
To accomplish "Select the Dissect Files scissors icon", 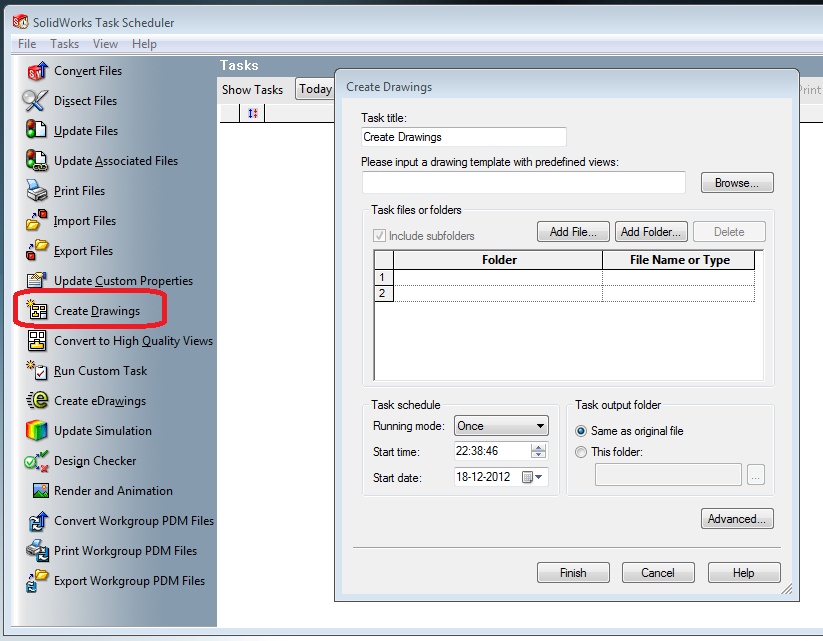I will point(35,100).
